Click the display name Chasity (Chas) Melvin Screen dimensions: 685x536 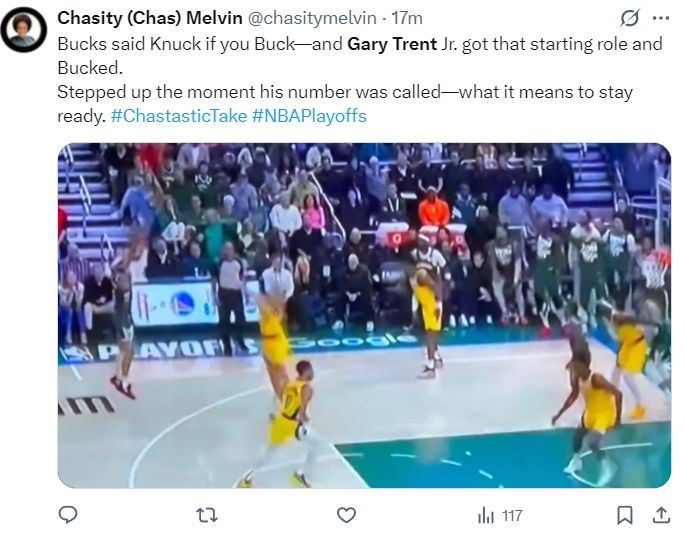tap(149, 18)
